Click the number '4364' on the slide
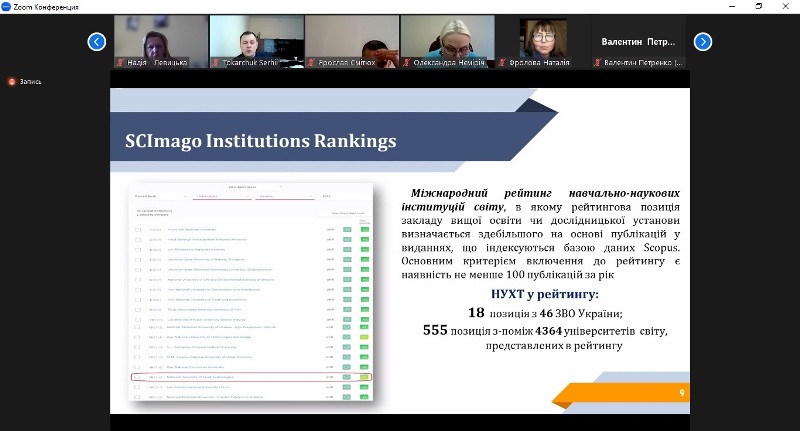This screenshot has height=431, width=800. tap(548, 331)
